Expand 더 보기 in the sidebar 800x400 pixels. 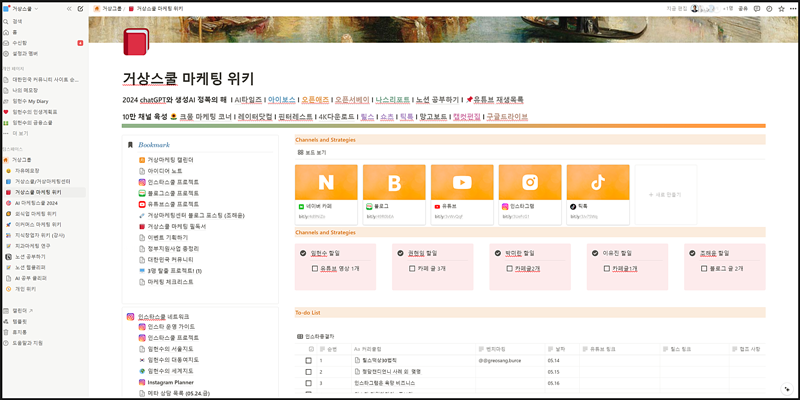point(20,132)
